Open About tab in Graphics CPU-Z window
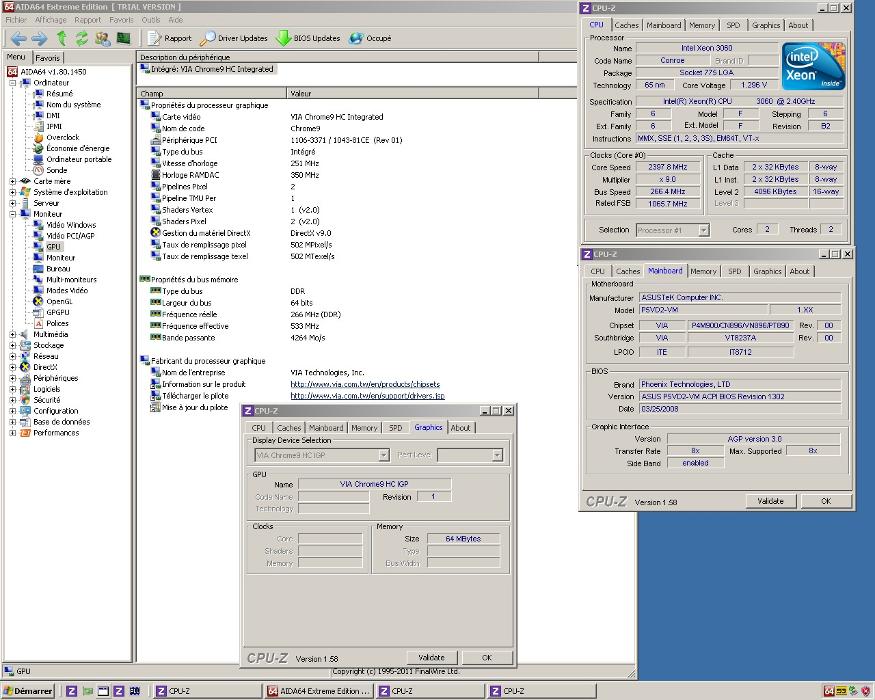 click(x=460, y=428)
